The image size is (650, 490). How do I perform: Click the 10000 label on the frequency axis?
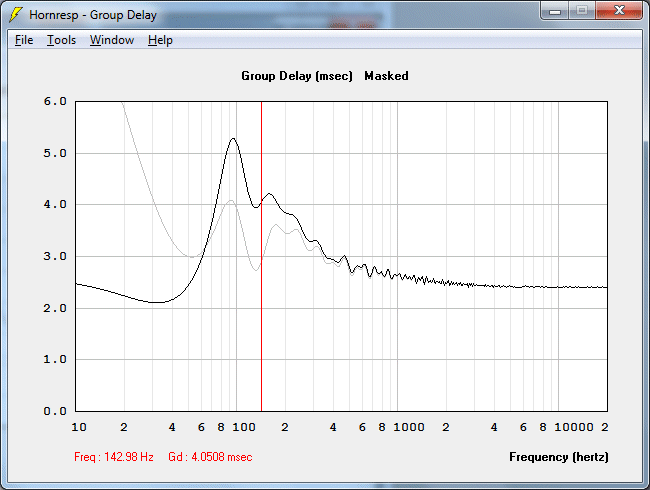point(574,427)
